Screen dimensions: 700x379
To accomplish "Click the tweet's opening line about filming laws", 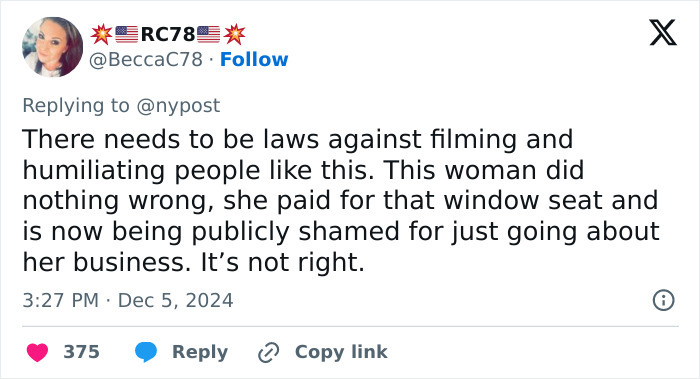I will pyautogui.click(x=298, y=139).
